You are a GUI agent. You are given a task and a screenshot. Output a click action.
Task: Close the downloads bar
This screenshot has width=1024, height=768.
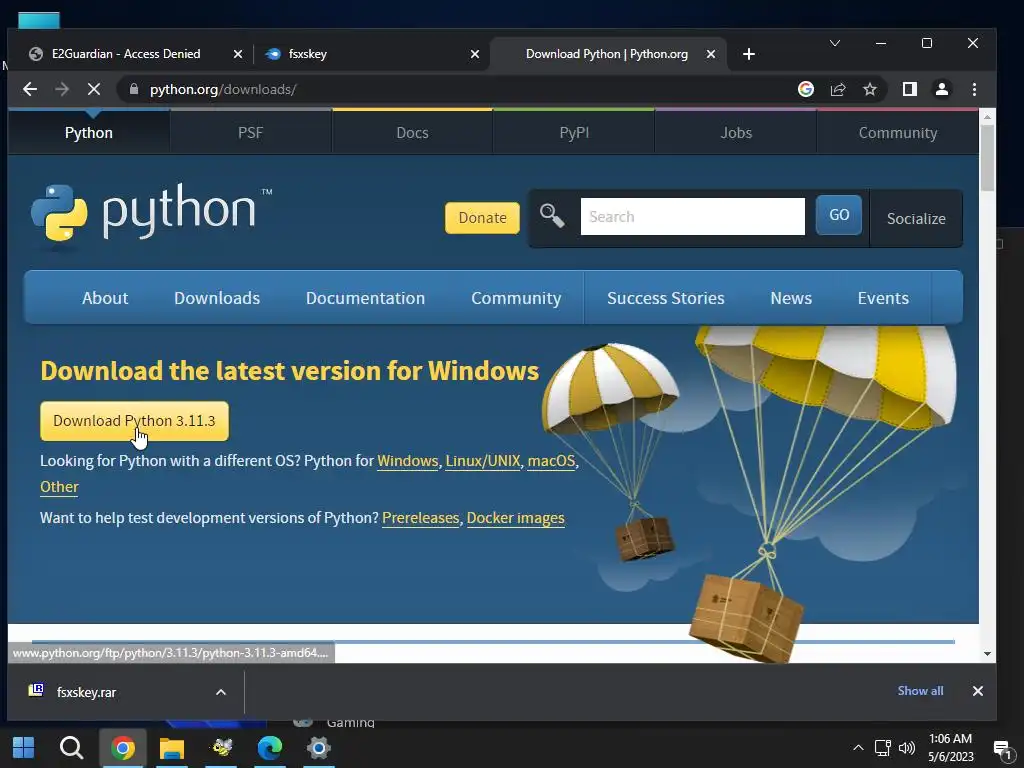point(978,691)
